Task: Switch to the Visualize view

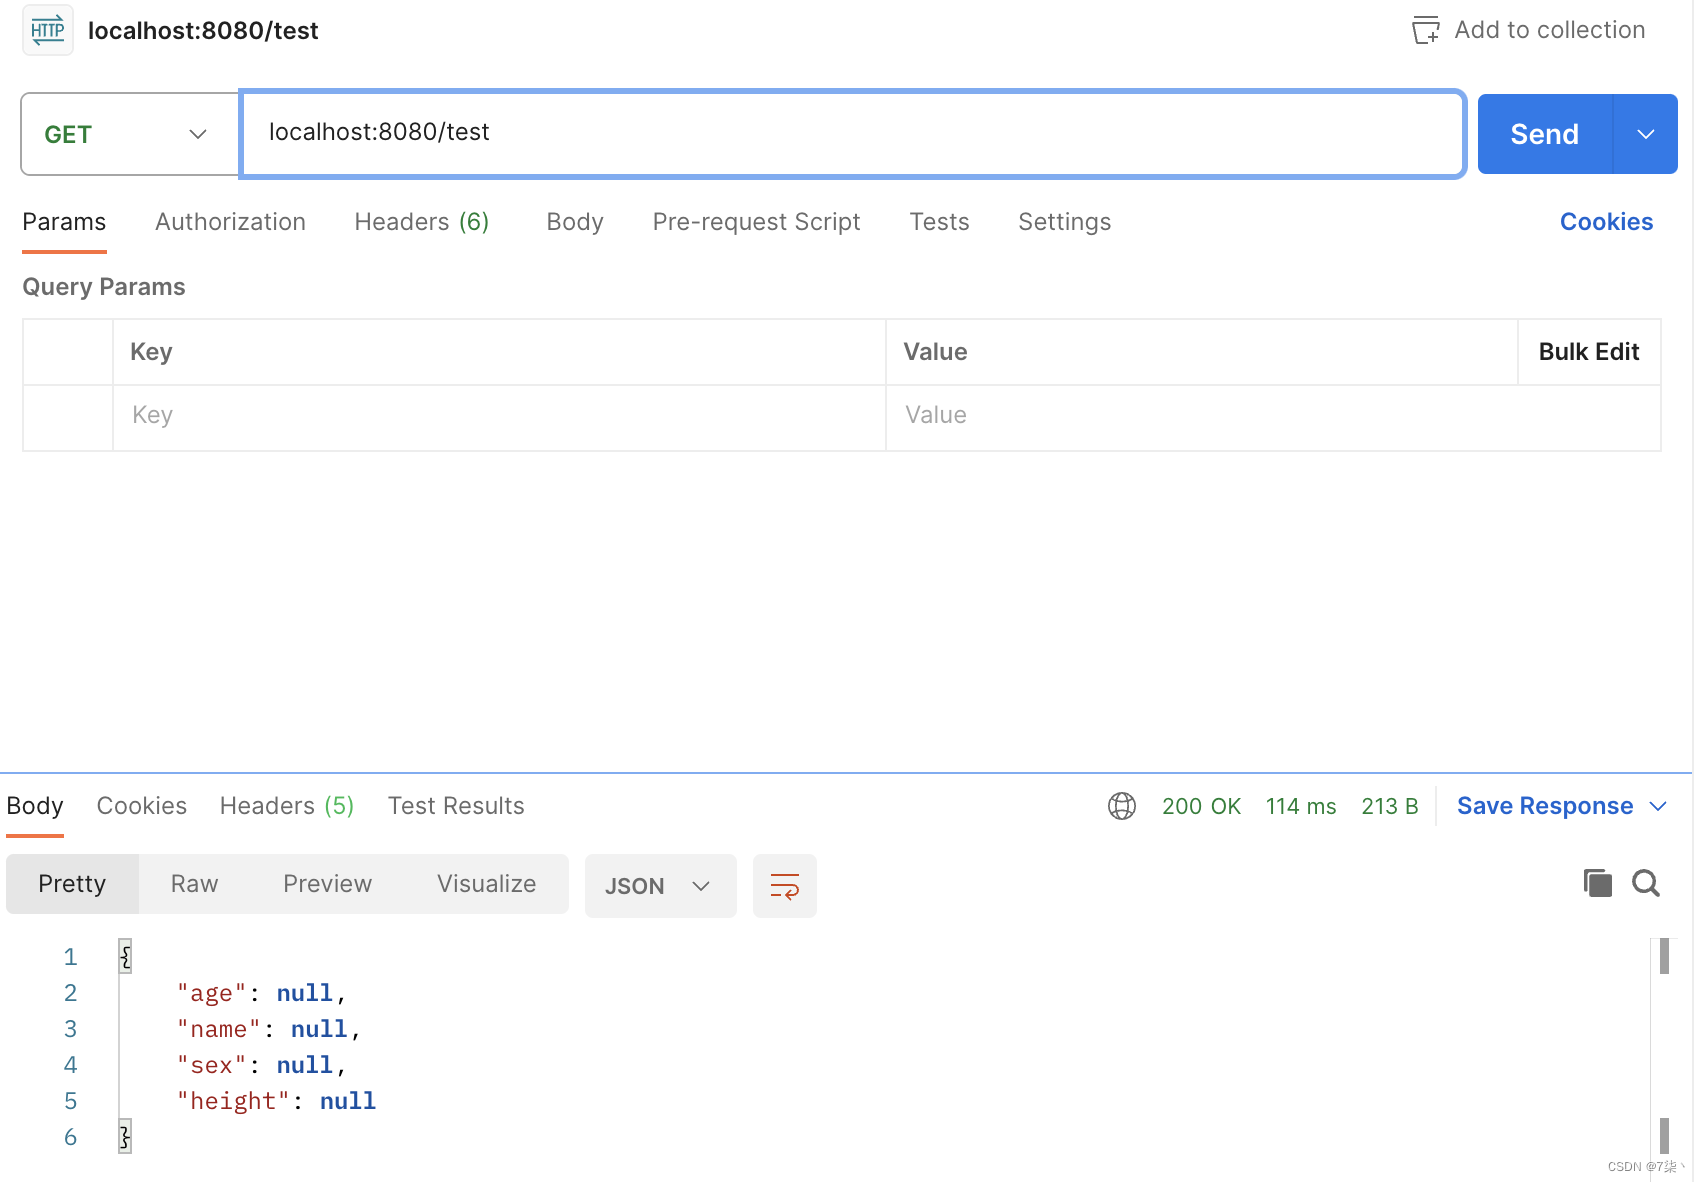Action: [486, 884]
